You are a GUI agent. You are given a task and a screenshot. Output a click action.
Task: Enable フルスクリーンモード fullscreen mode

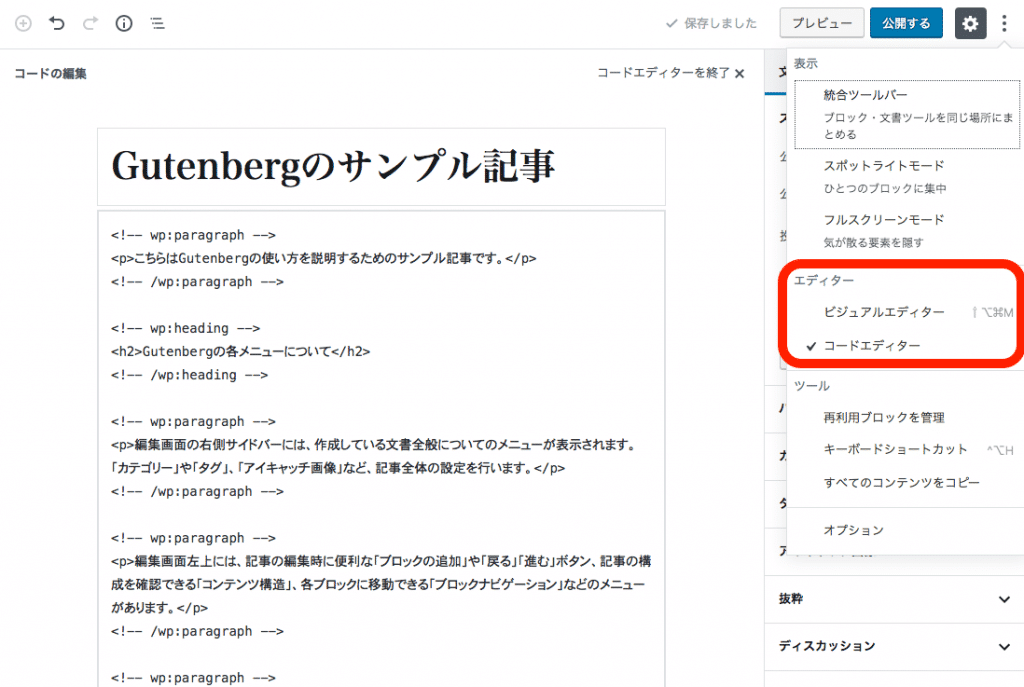[x=905, y=231]
